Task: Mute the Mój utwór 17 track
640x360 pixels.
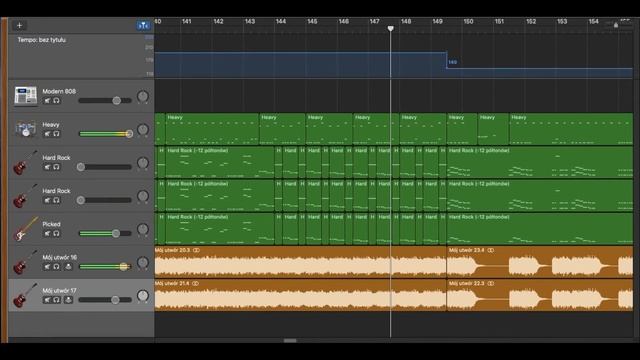Action: coord(47,300)
